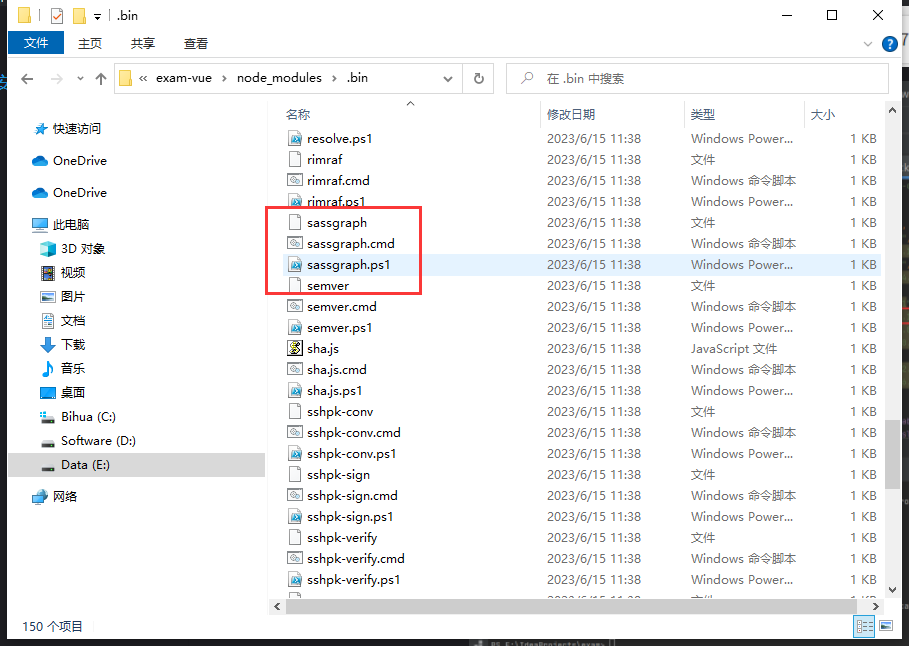Expand the ribbon with the chevron

[868, 43]
